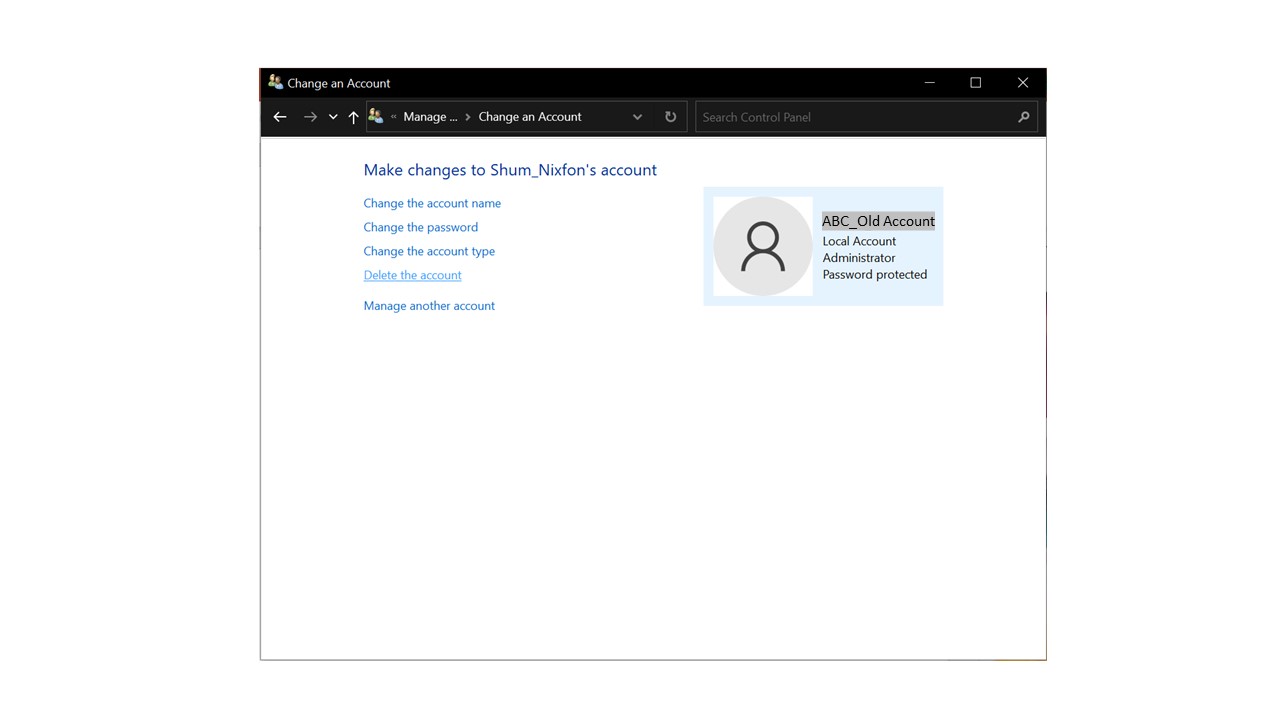This screenshot has width=1280, height=720.
Task: Click the title bar user accounts icon
Action: click(275, 82)
